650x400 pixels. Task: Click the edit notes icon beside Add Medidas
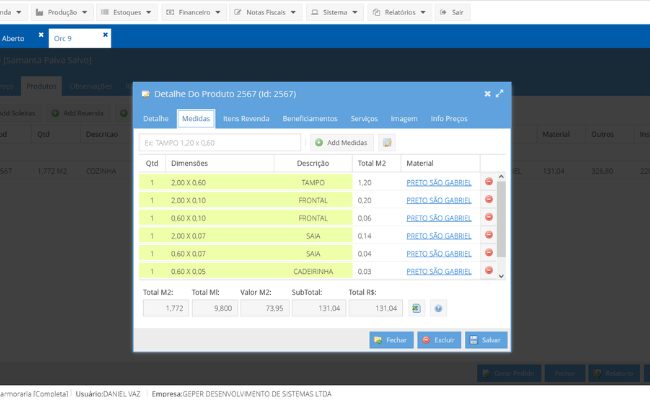(x=387, y=143)
